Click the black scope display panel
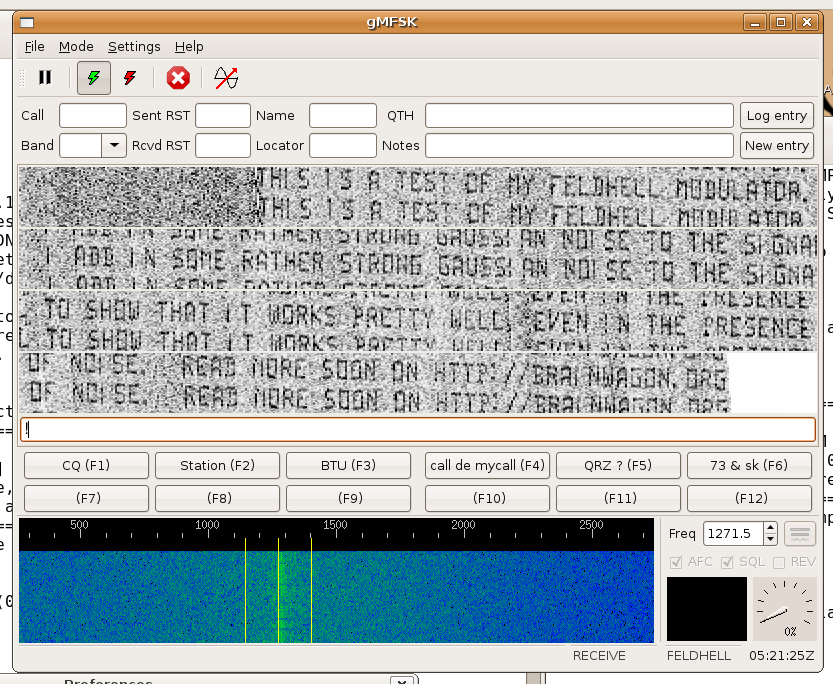The image size is (833, 684). click(707, 609)
